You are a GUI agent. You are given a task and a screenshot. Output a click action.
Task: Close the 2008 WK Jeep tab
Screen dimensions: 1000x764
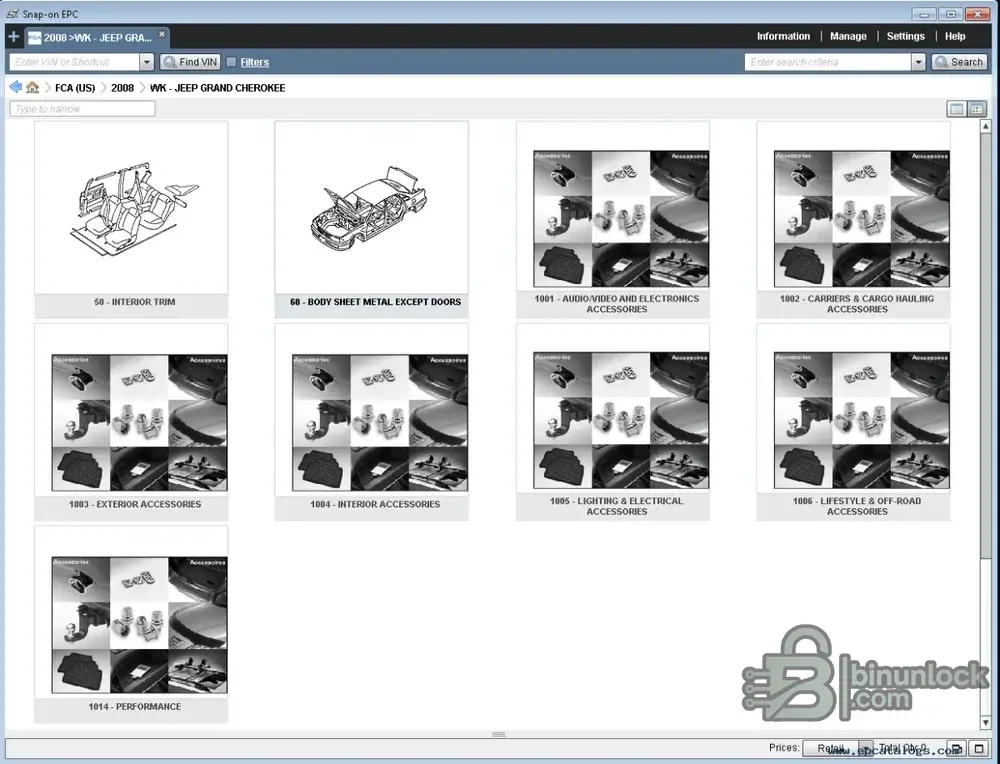pos(162,34)
